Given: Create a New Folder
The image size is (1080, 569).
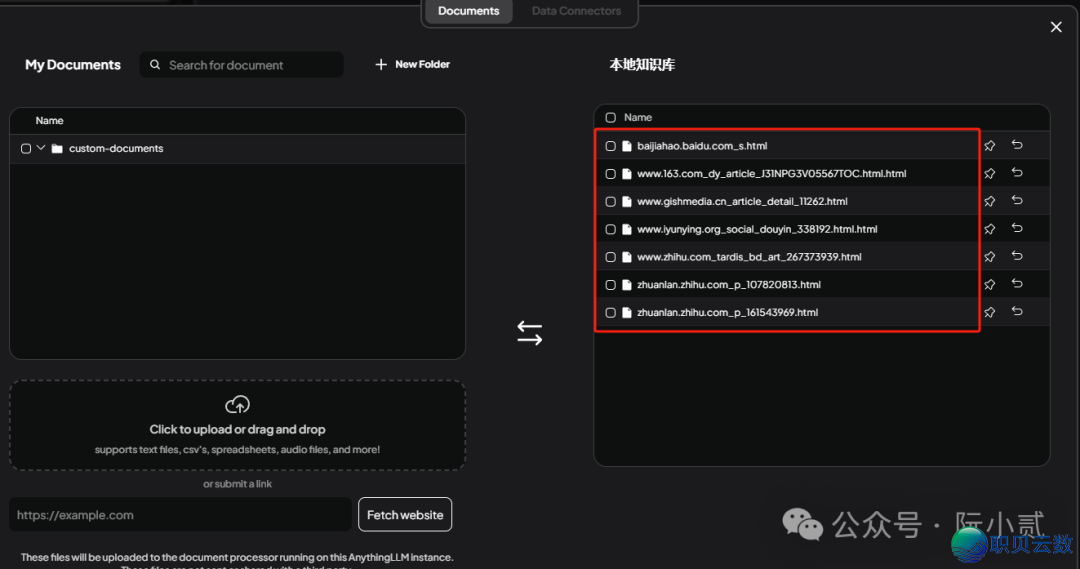Looking at the screenshot, I should (x=412, y=65).
